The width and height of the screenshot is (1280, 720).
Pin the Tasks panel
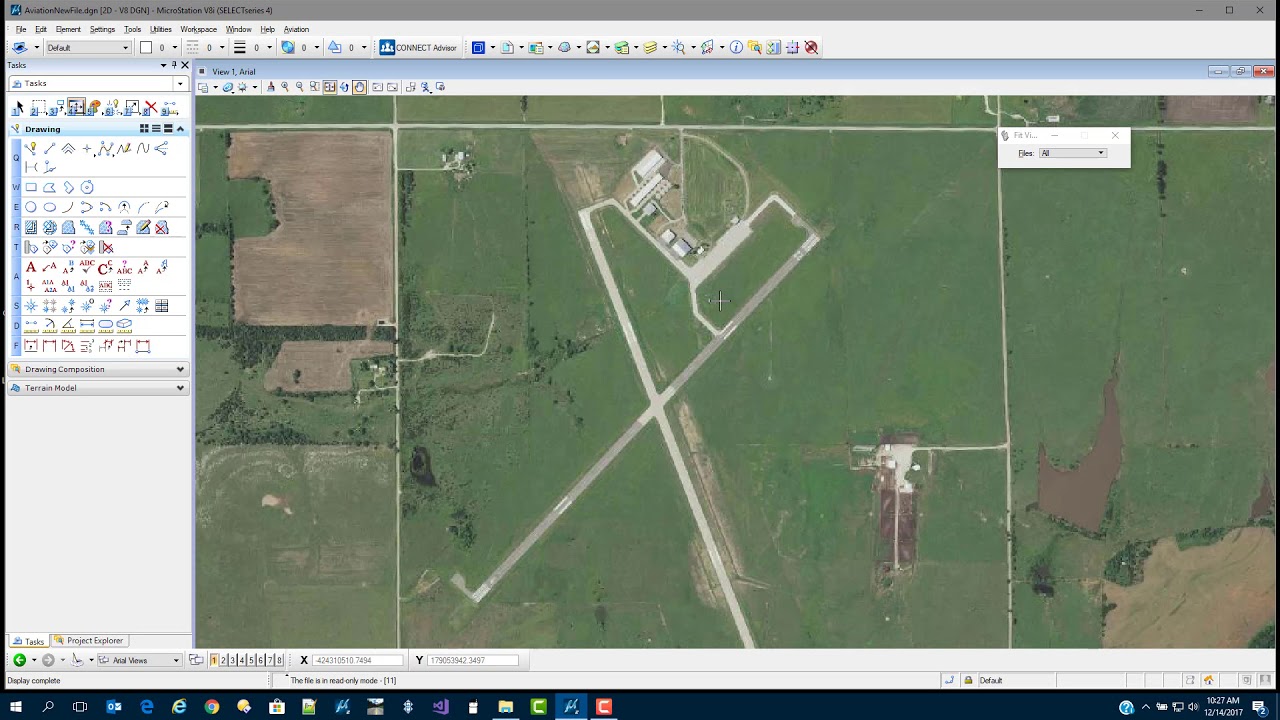(x=173, y=65)
